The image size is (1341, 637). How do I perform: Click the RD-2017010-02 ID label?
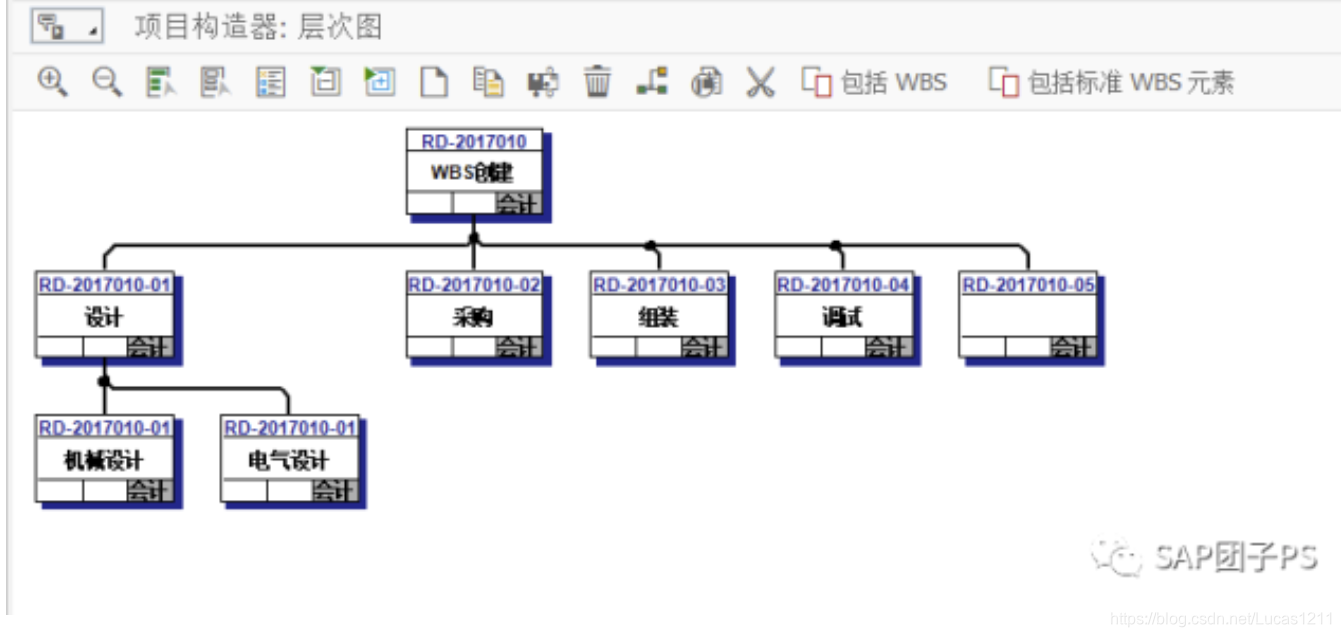pos(475,285)
